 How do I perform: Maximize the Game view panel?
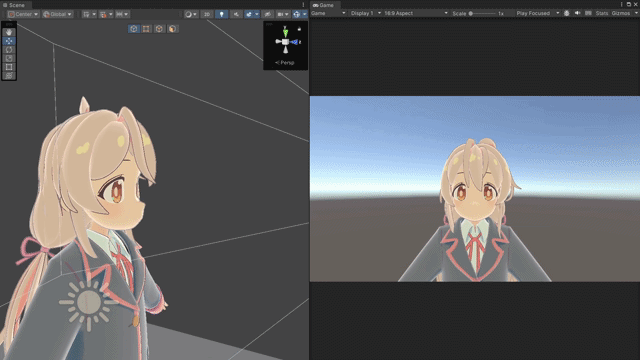pos(629,4)
